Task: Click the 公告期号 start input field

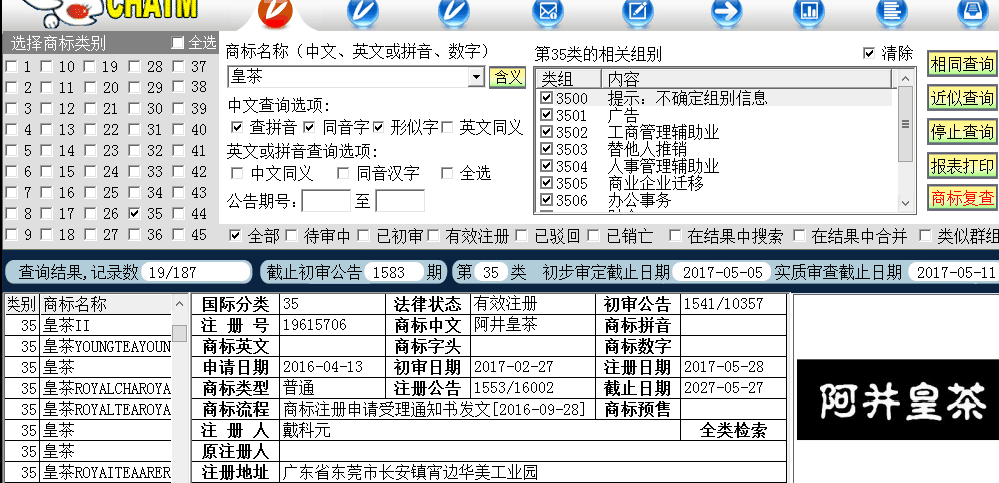Action: point(326,201)
